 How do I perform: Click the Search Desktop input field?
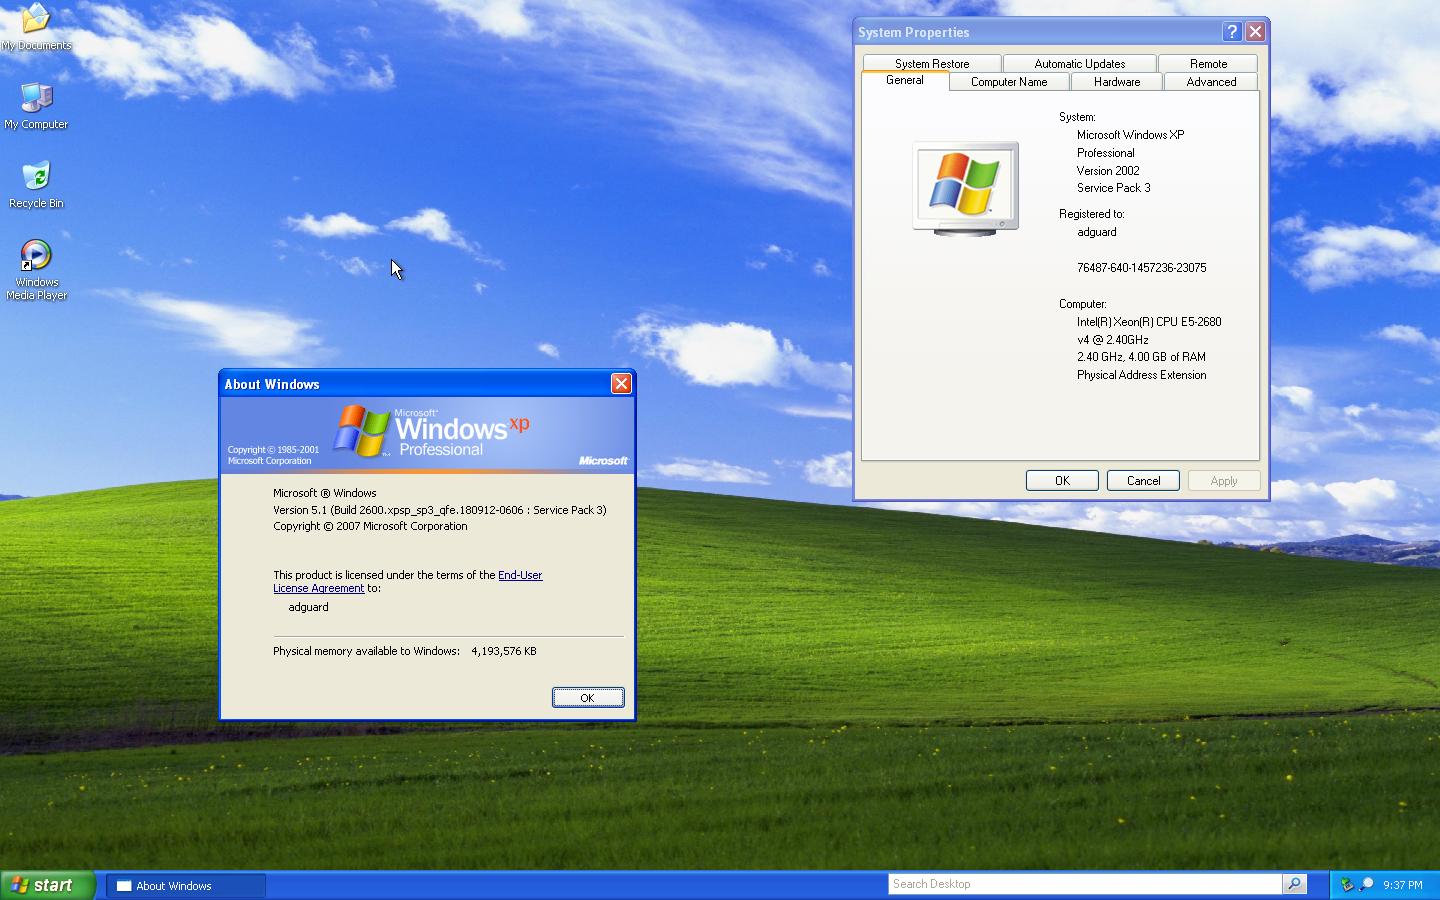pos(1080,883)
